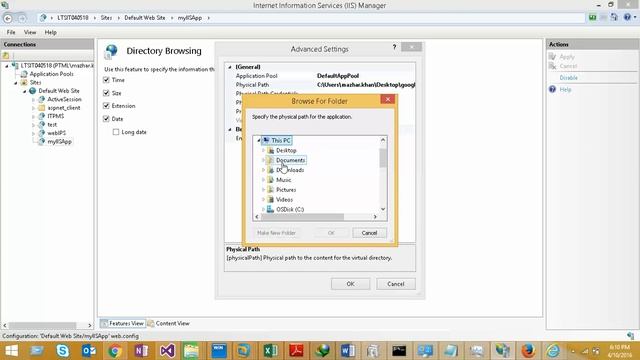Open Google Chrome from the taskbar

115,351
